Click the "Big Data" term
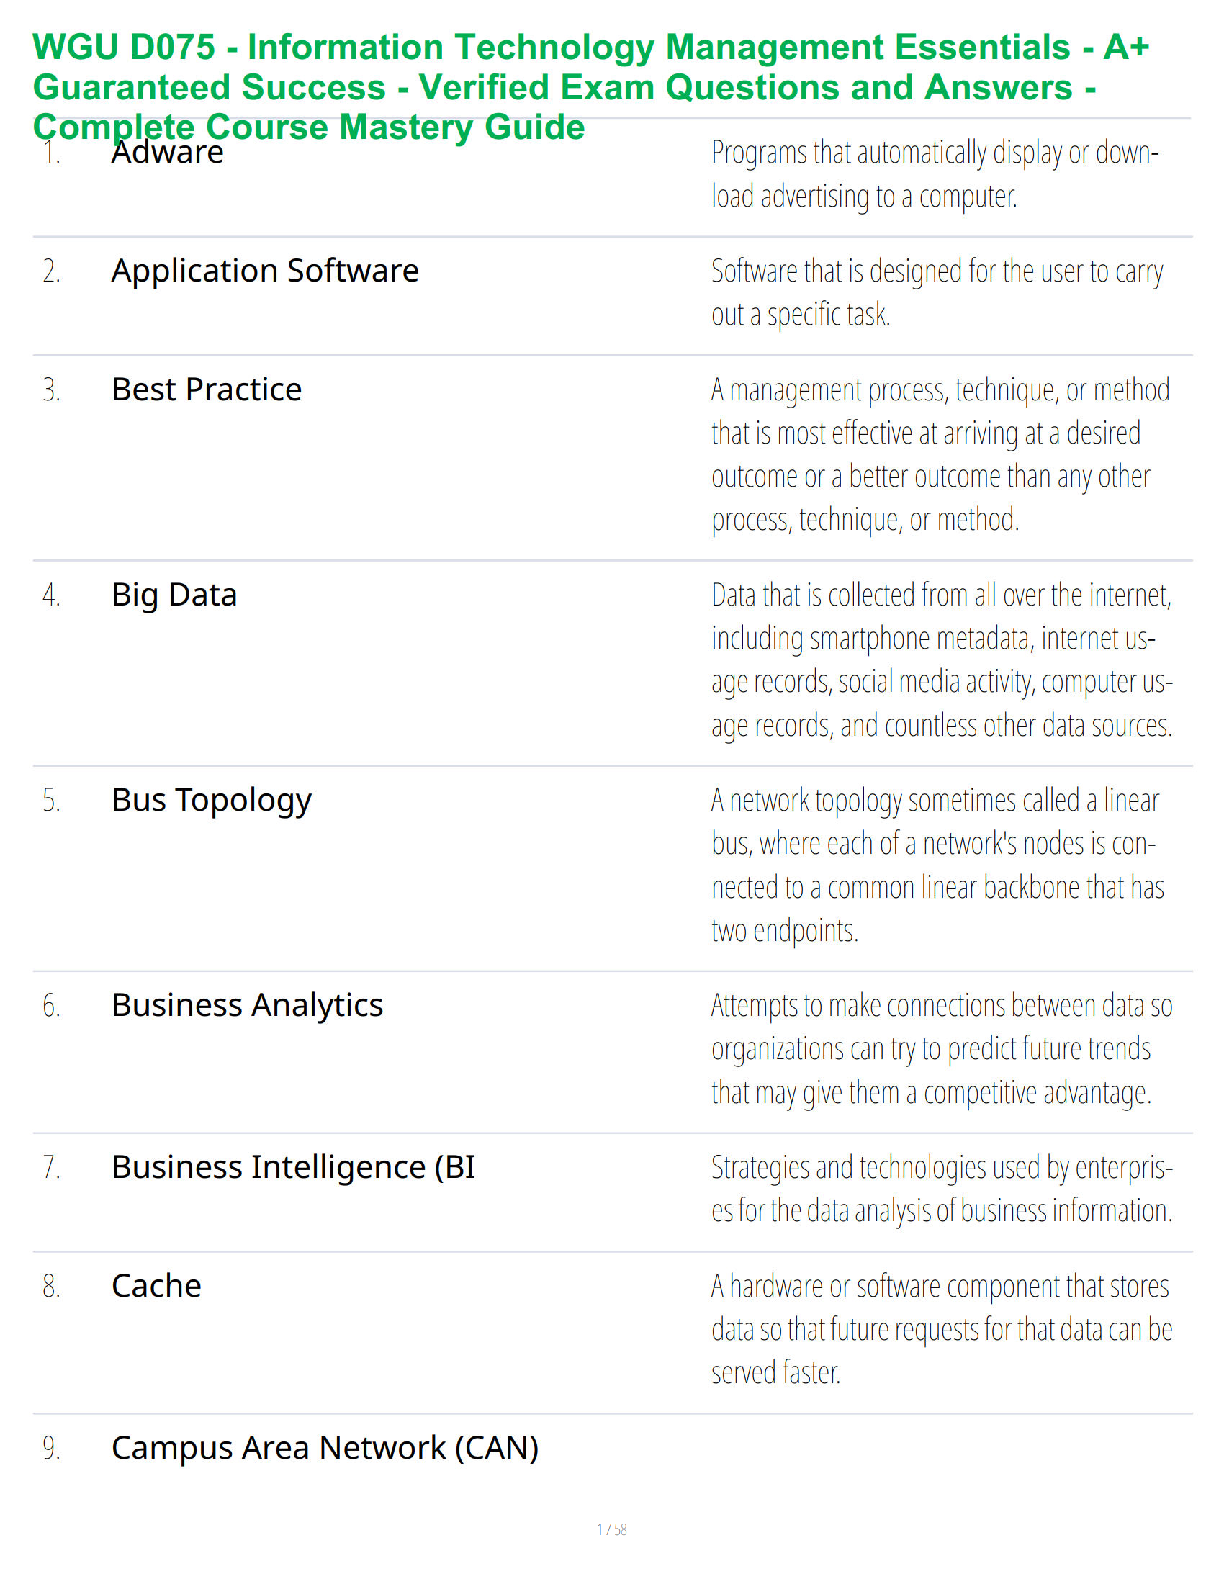This screenshot has height=1584, width=1224. pos(174,595)
